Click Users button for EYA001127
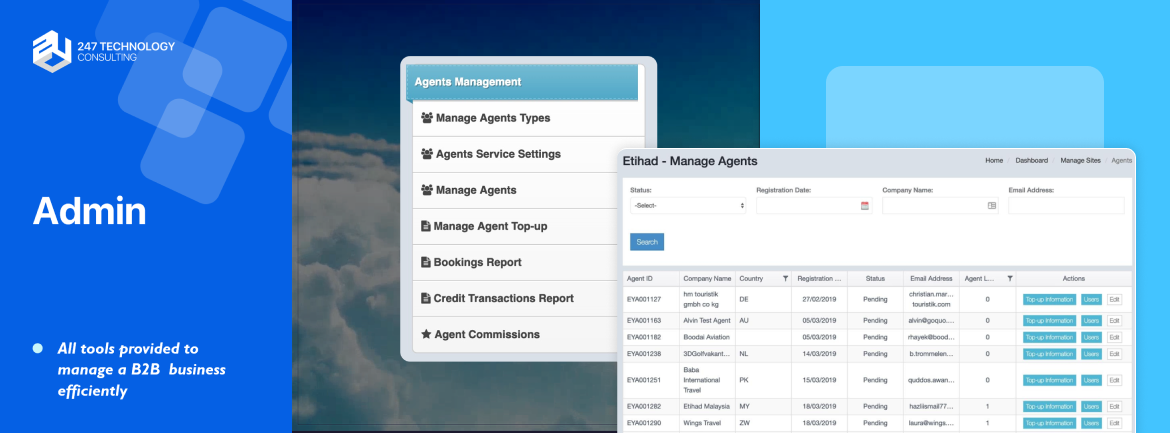The width and height of the screenshot is (1170, 433). (x=1091, y=299)
